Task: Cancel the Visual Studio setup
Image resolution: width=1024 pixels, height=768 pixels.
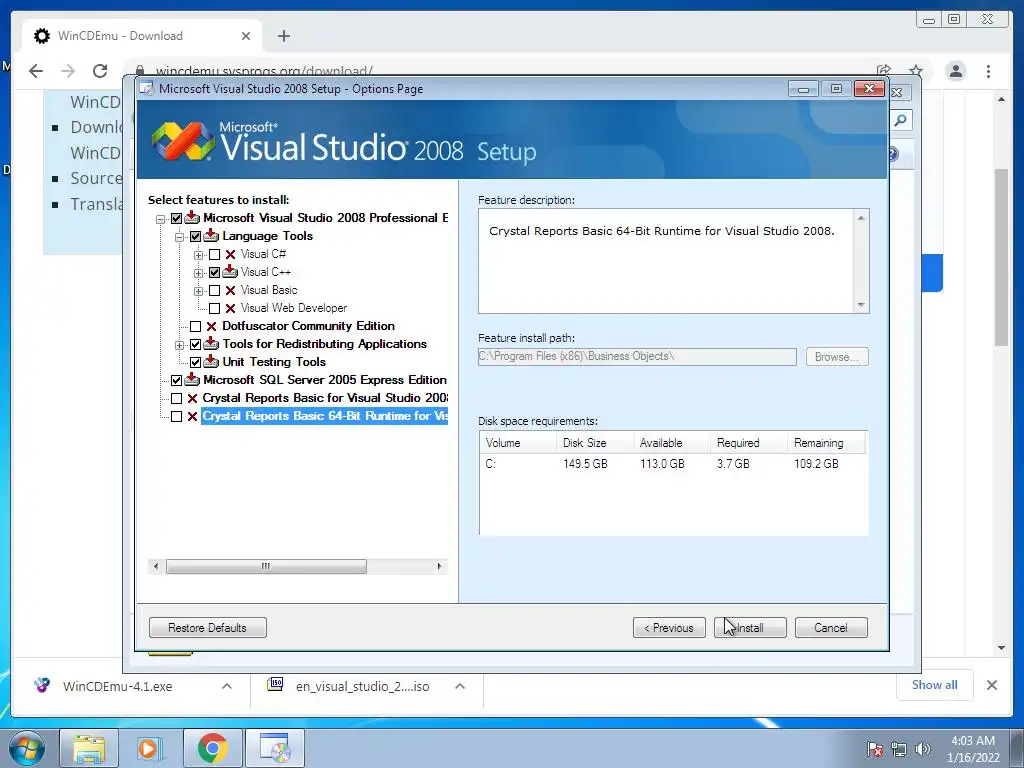Action: tap(831, 628)
